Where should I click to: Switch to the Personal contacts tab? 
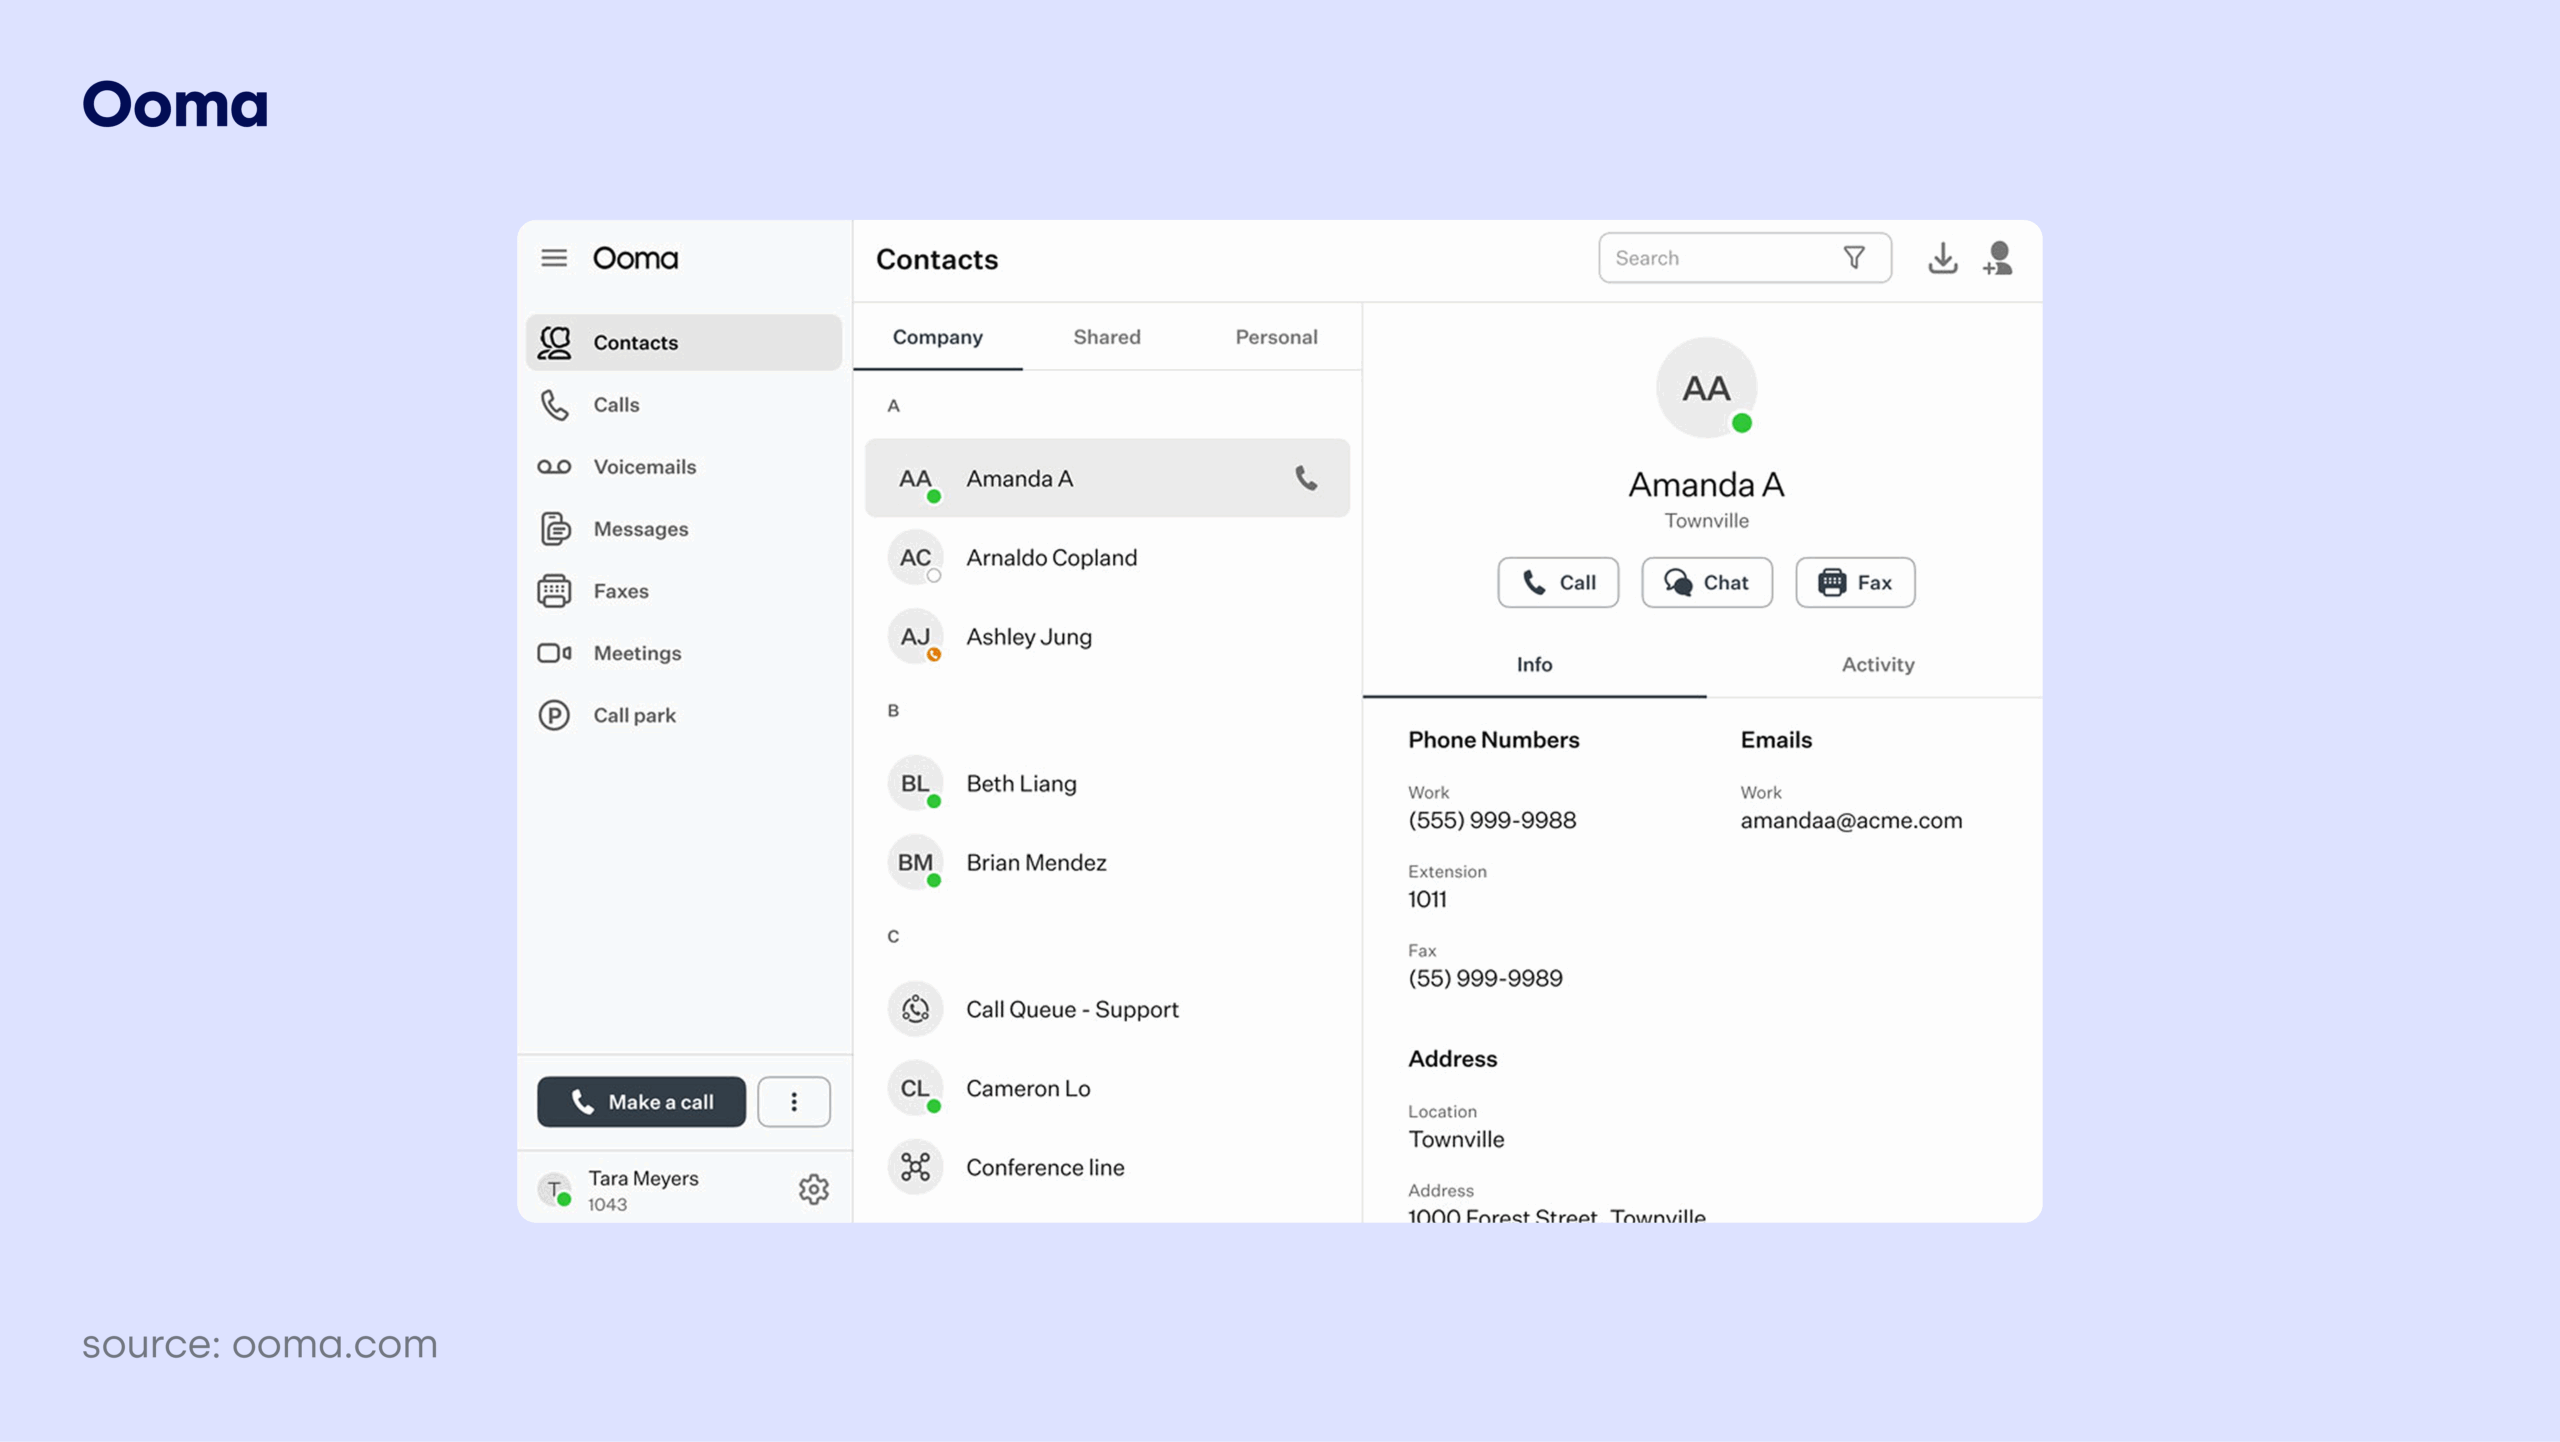coord(1276,337)
